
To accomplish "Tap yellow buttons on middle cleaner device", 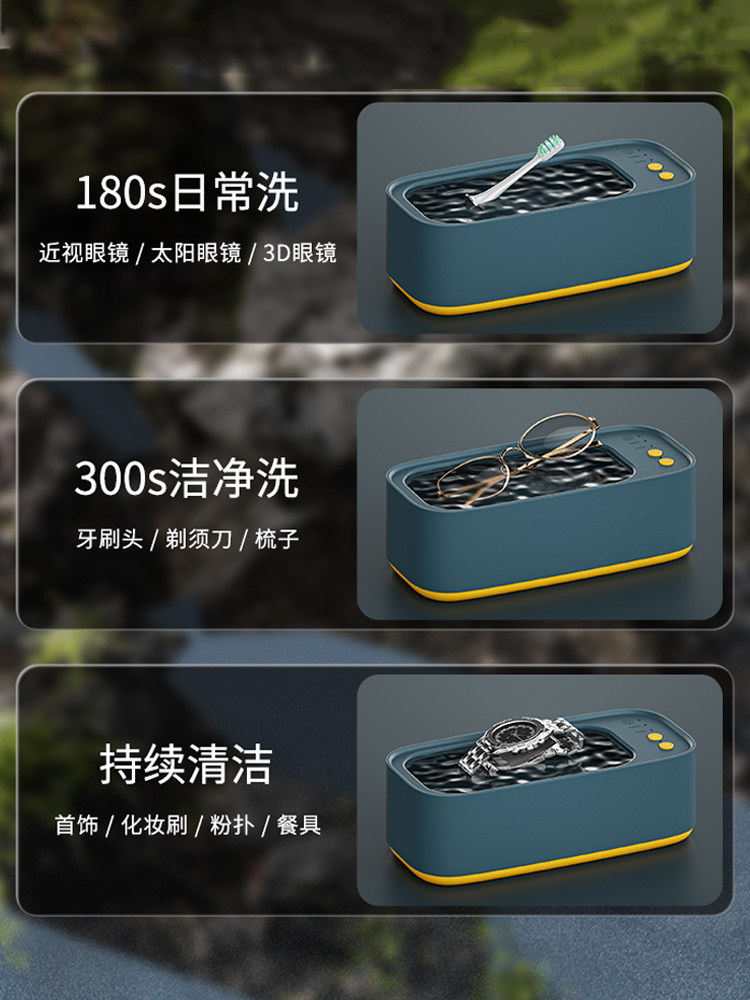I will [659, 457].
